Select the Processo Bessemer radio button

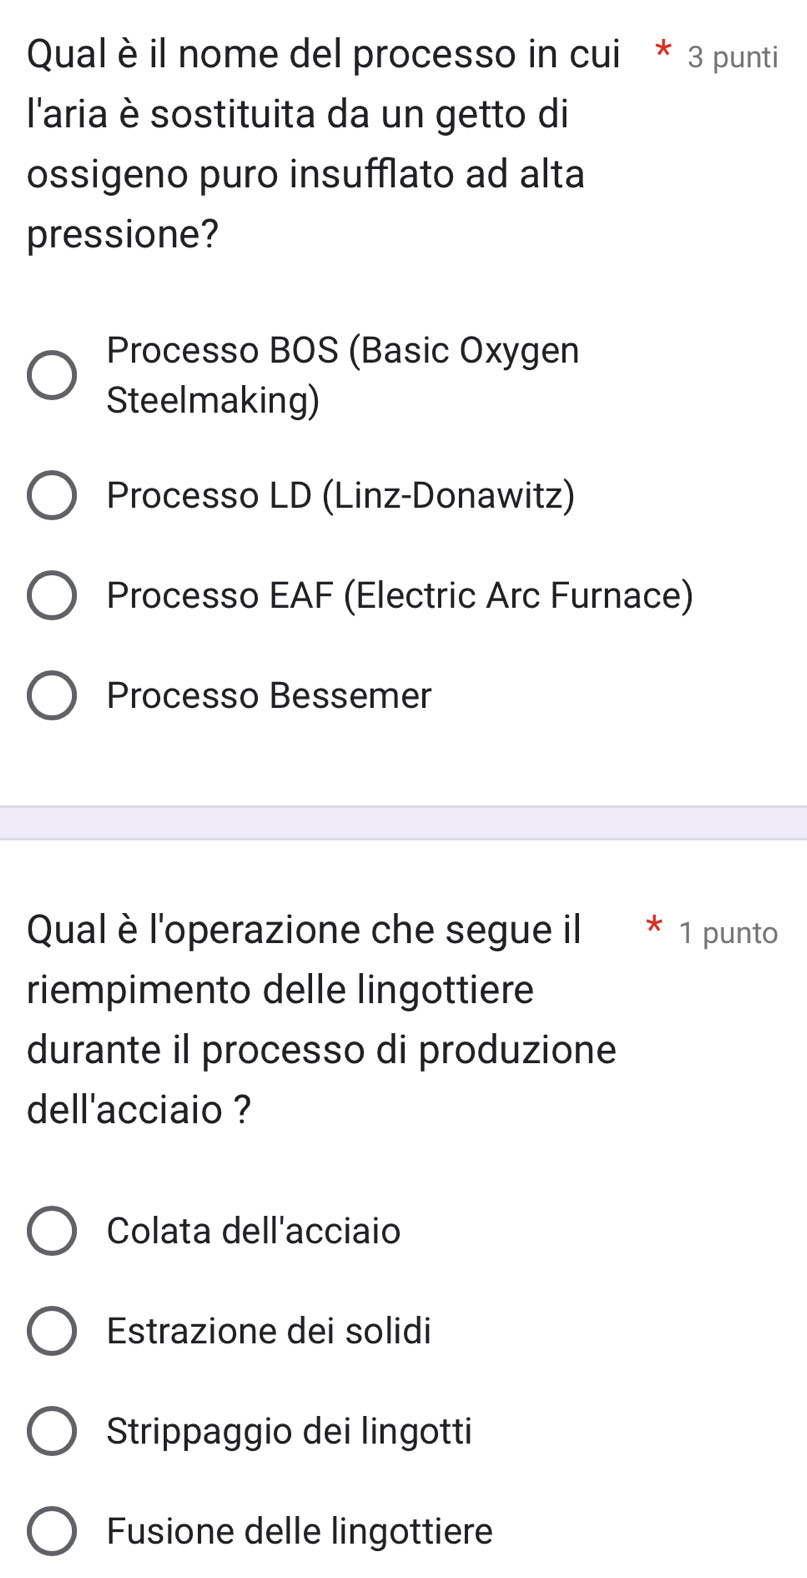[51, 696]
